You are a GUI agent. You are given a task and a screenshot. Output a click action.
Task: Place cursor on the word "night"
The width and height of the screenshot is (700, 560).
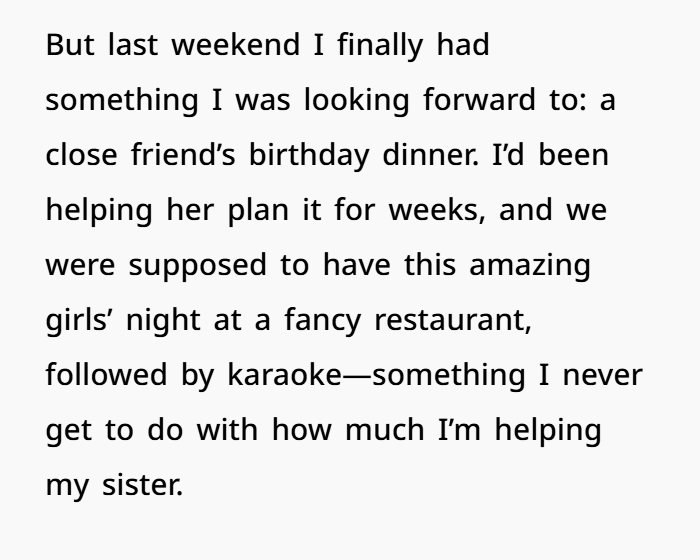(163, 321)
